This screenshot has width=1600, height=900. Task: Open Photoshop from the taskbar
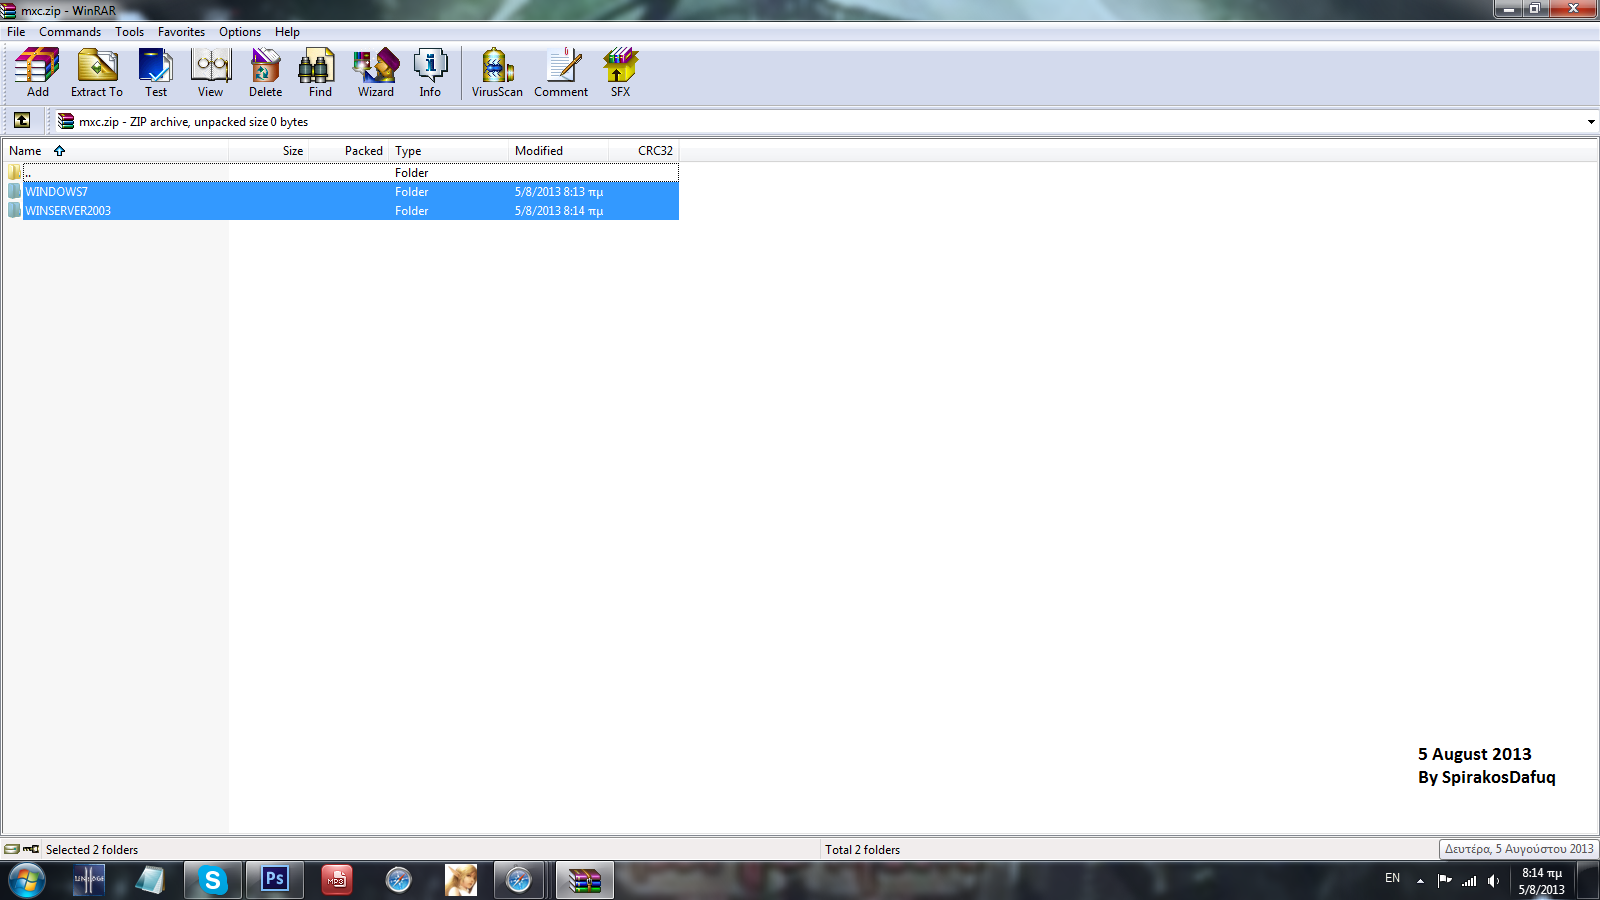[x=274, y=880]
